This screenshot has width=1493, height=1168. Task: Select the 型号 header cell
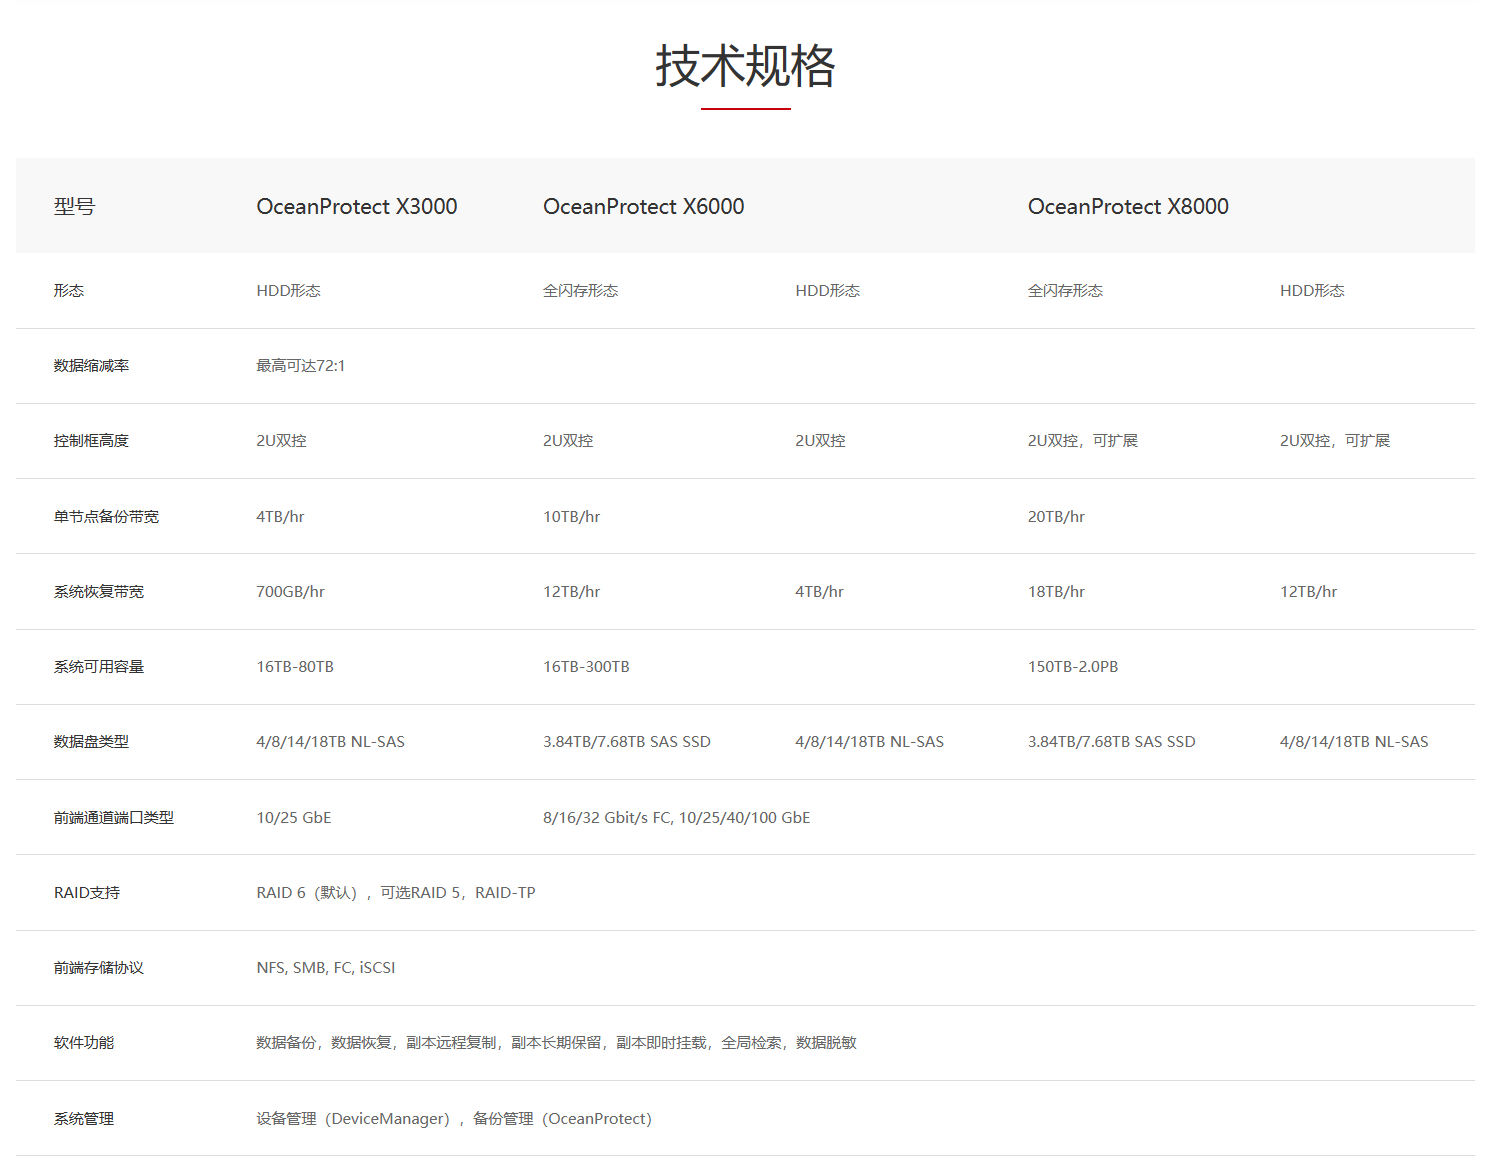coord(74,206)
